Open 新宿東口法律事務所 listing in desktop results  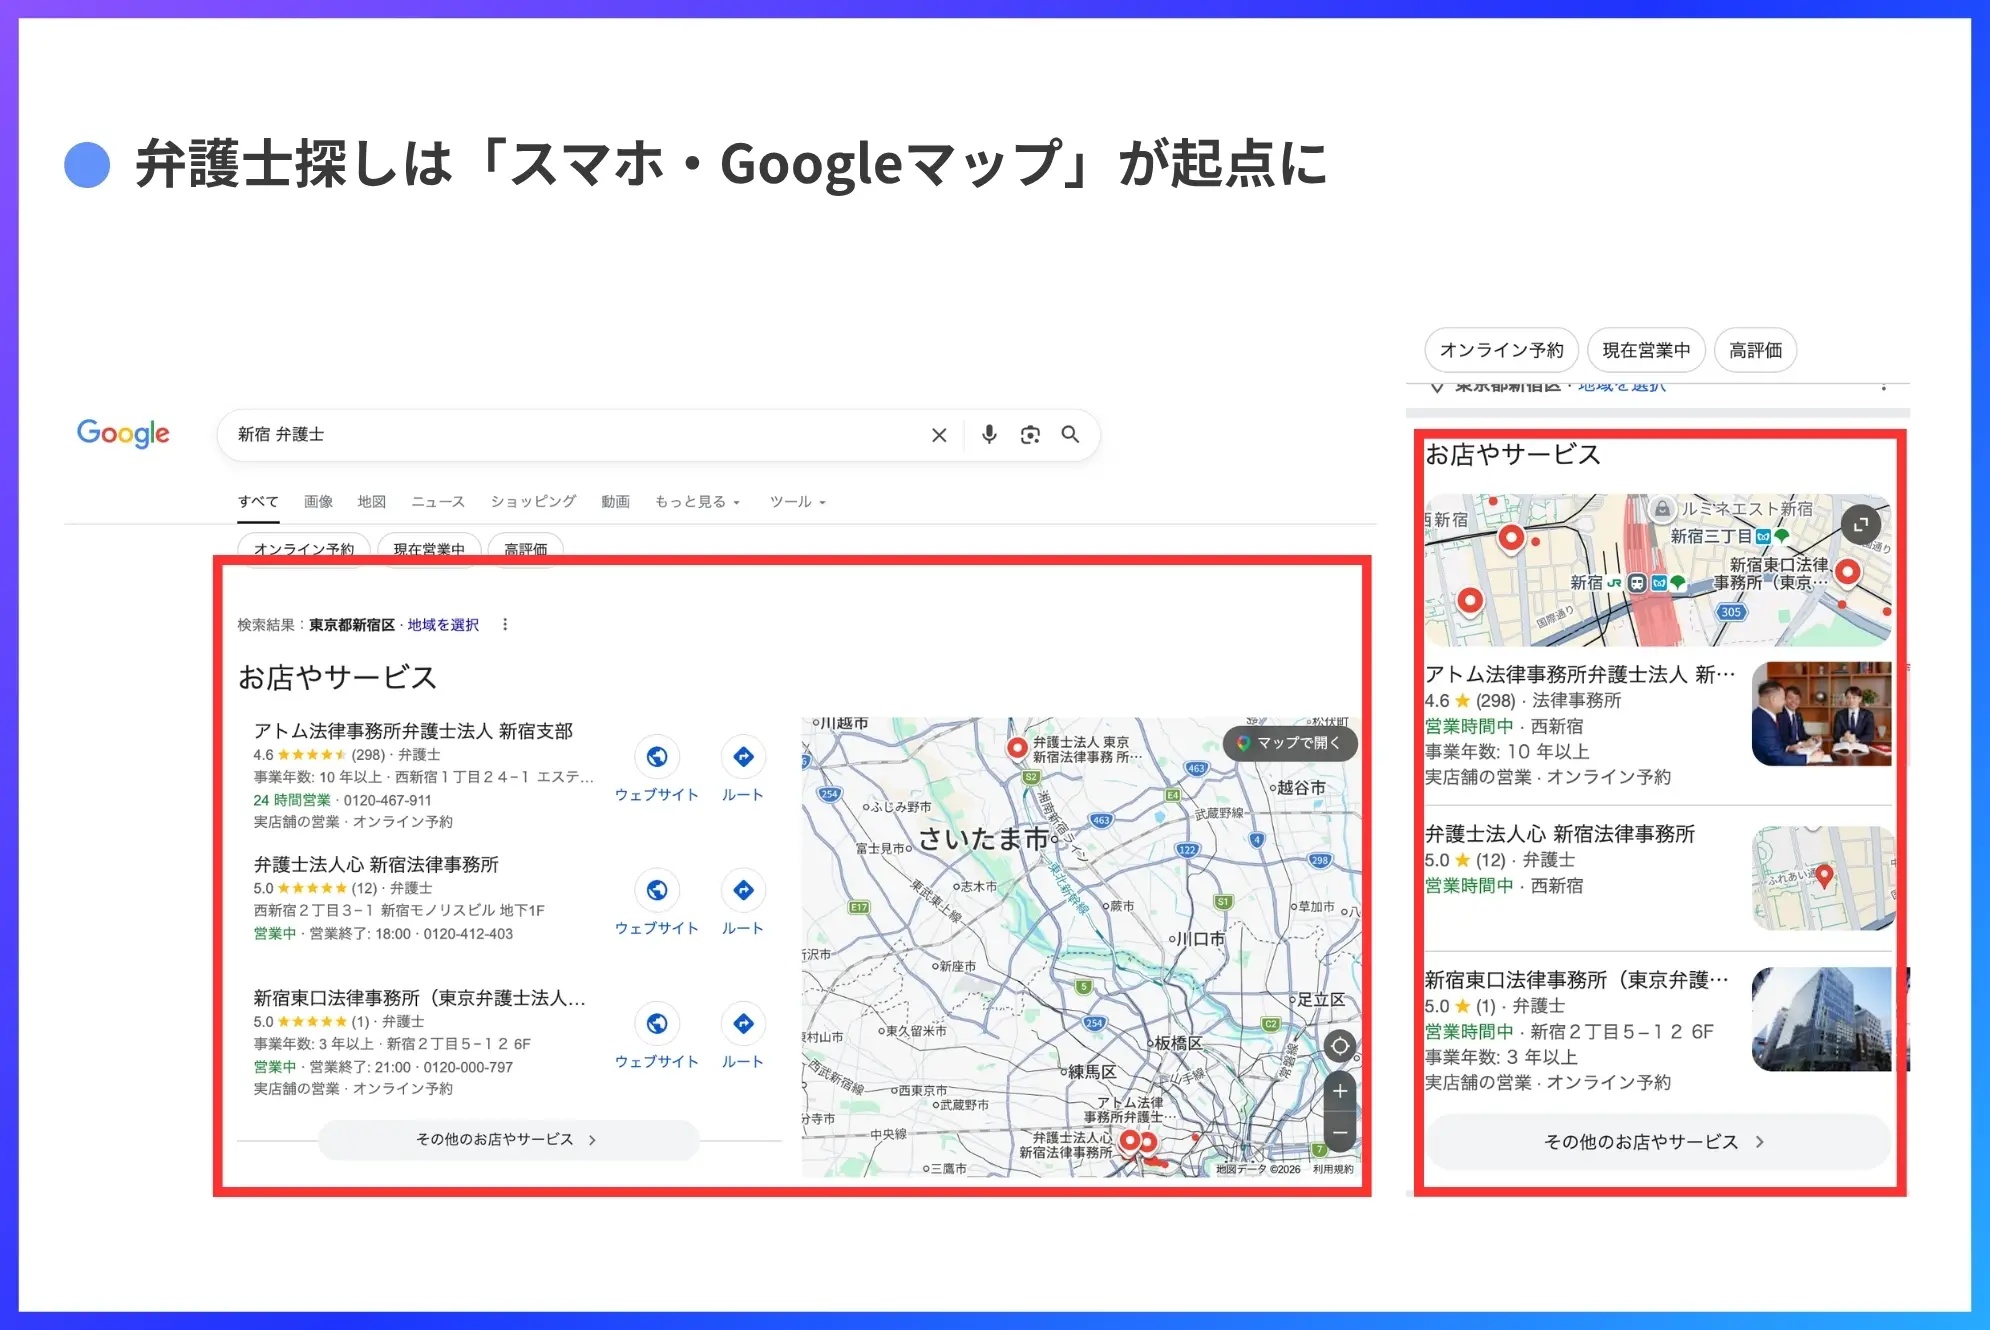point(419,998)
